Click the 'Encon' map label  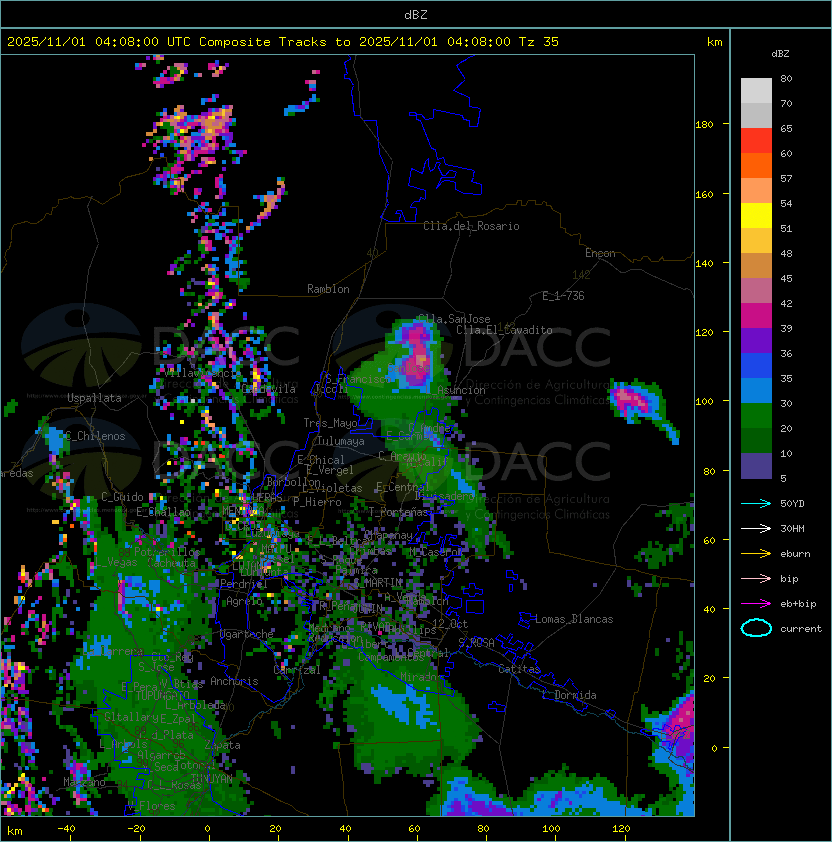(x=600, y=253)
